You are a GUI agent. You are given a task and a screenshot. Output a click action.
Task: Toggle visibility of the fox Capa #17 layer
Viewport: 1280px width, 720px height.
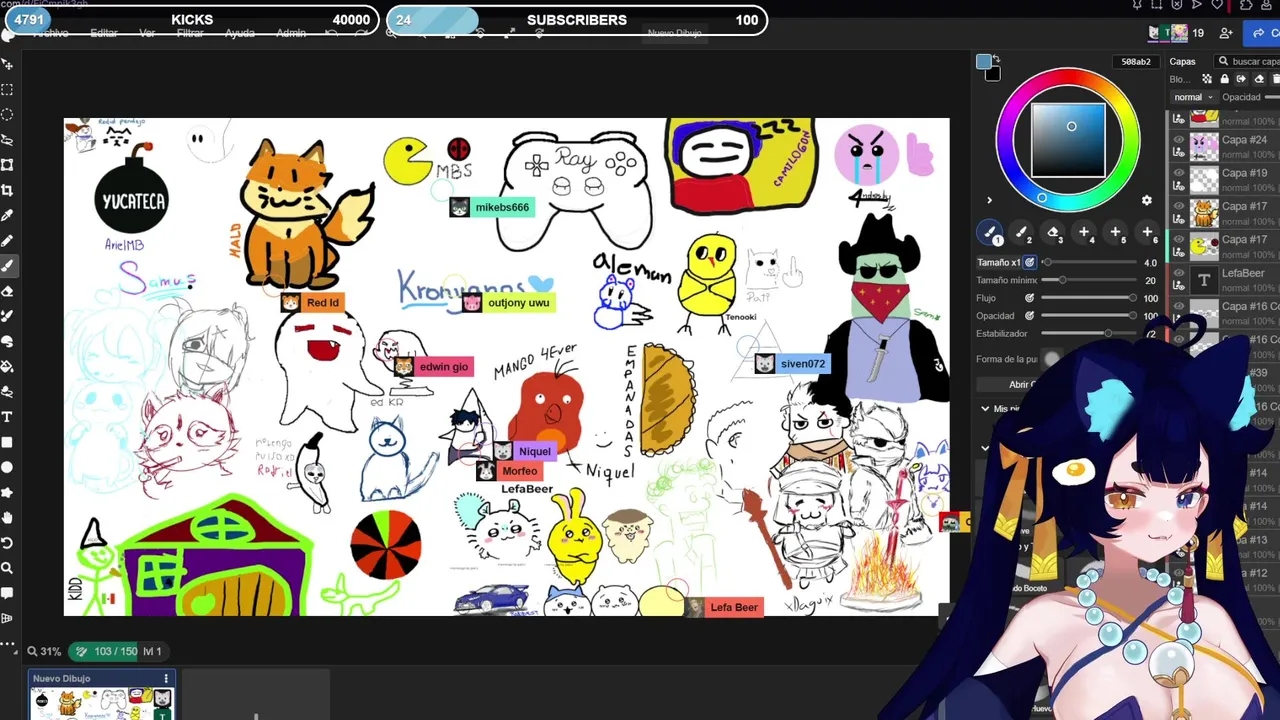click(1179, 206)
